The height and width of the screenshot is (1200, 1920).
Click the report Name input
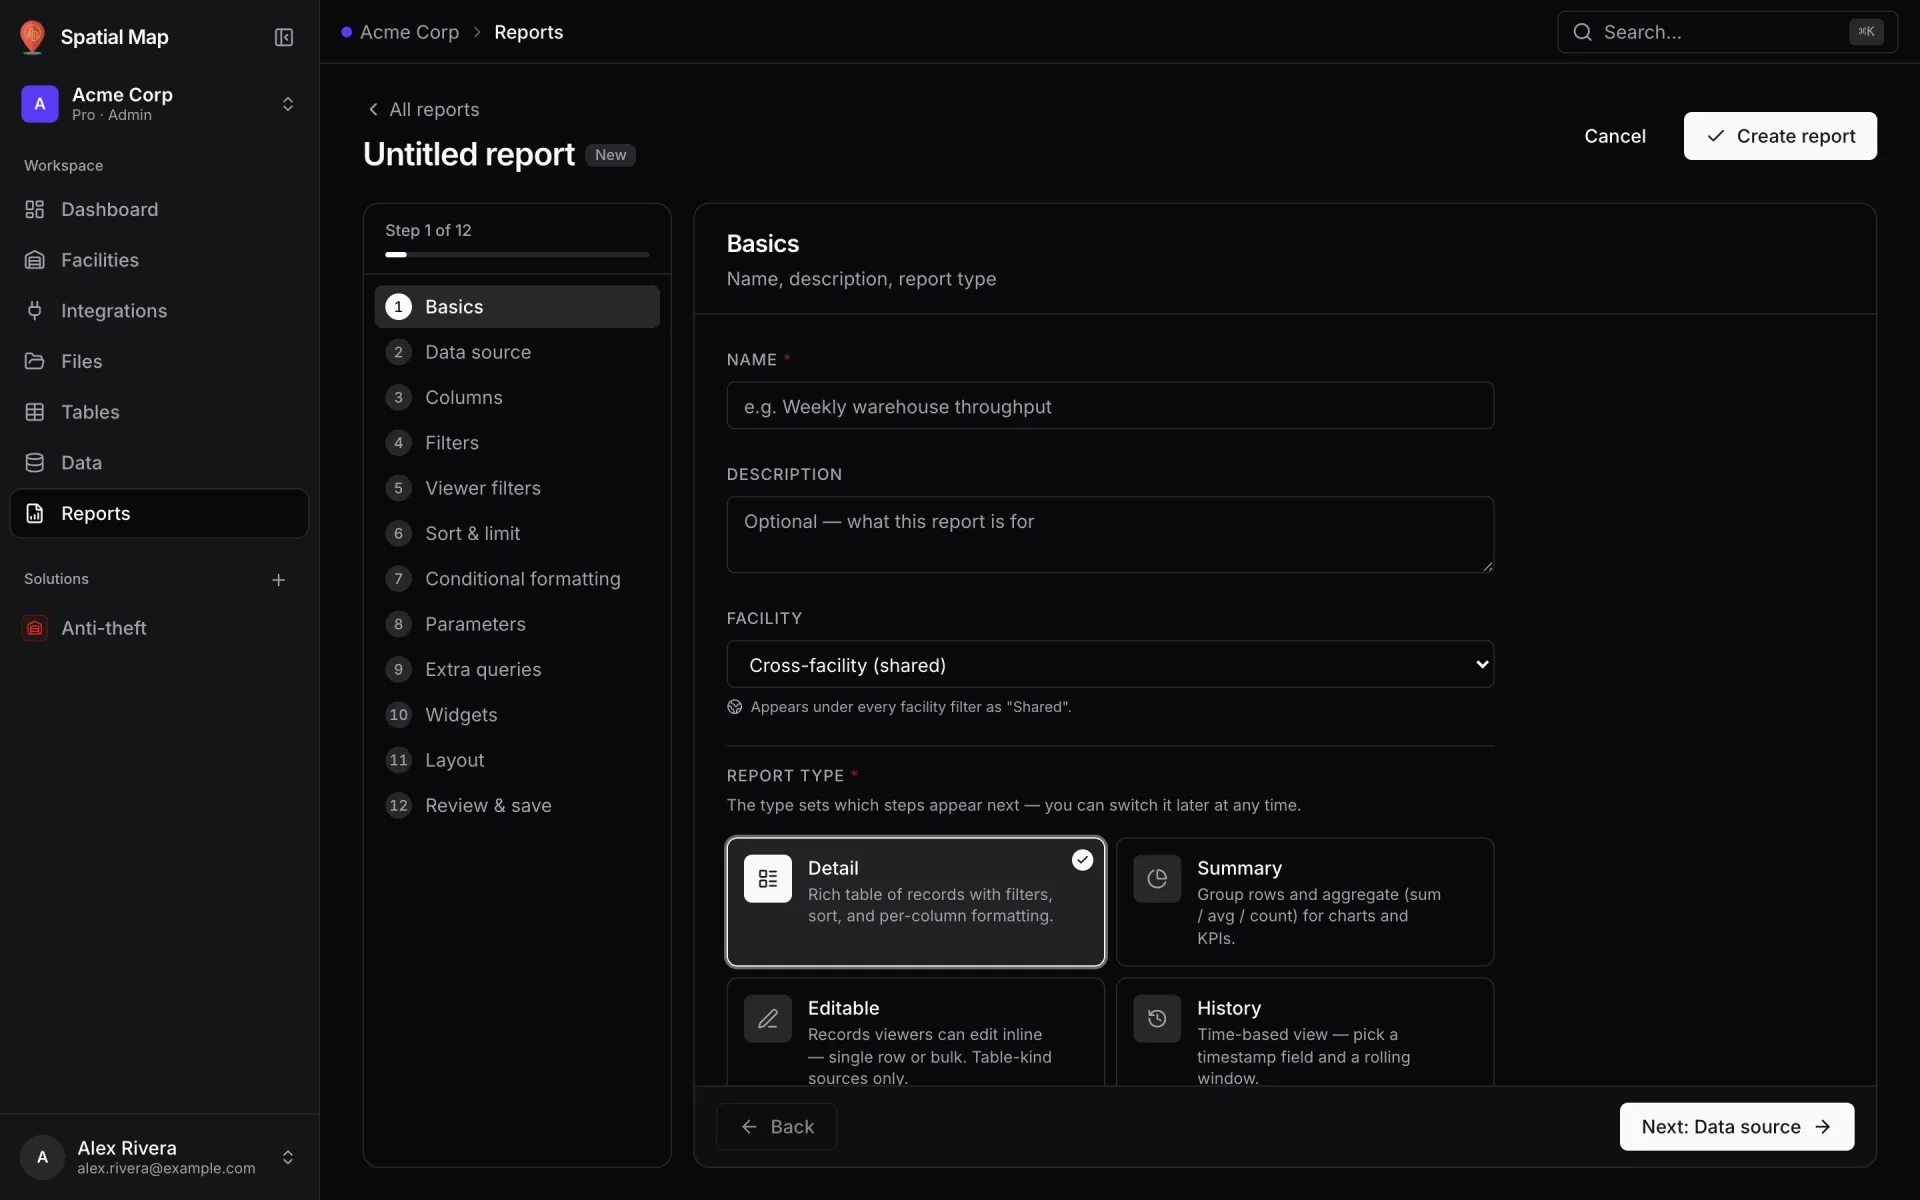tap(1110, 406)
